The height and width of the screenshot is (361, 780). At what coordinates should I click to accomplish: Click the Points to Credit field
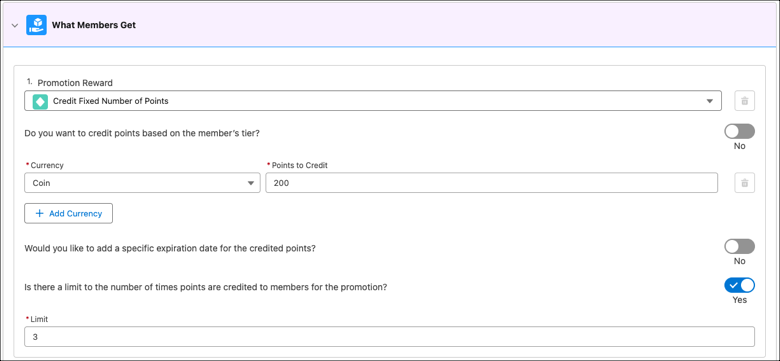point(491,183)
